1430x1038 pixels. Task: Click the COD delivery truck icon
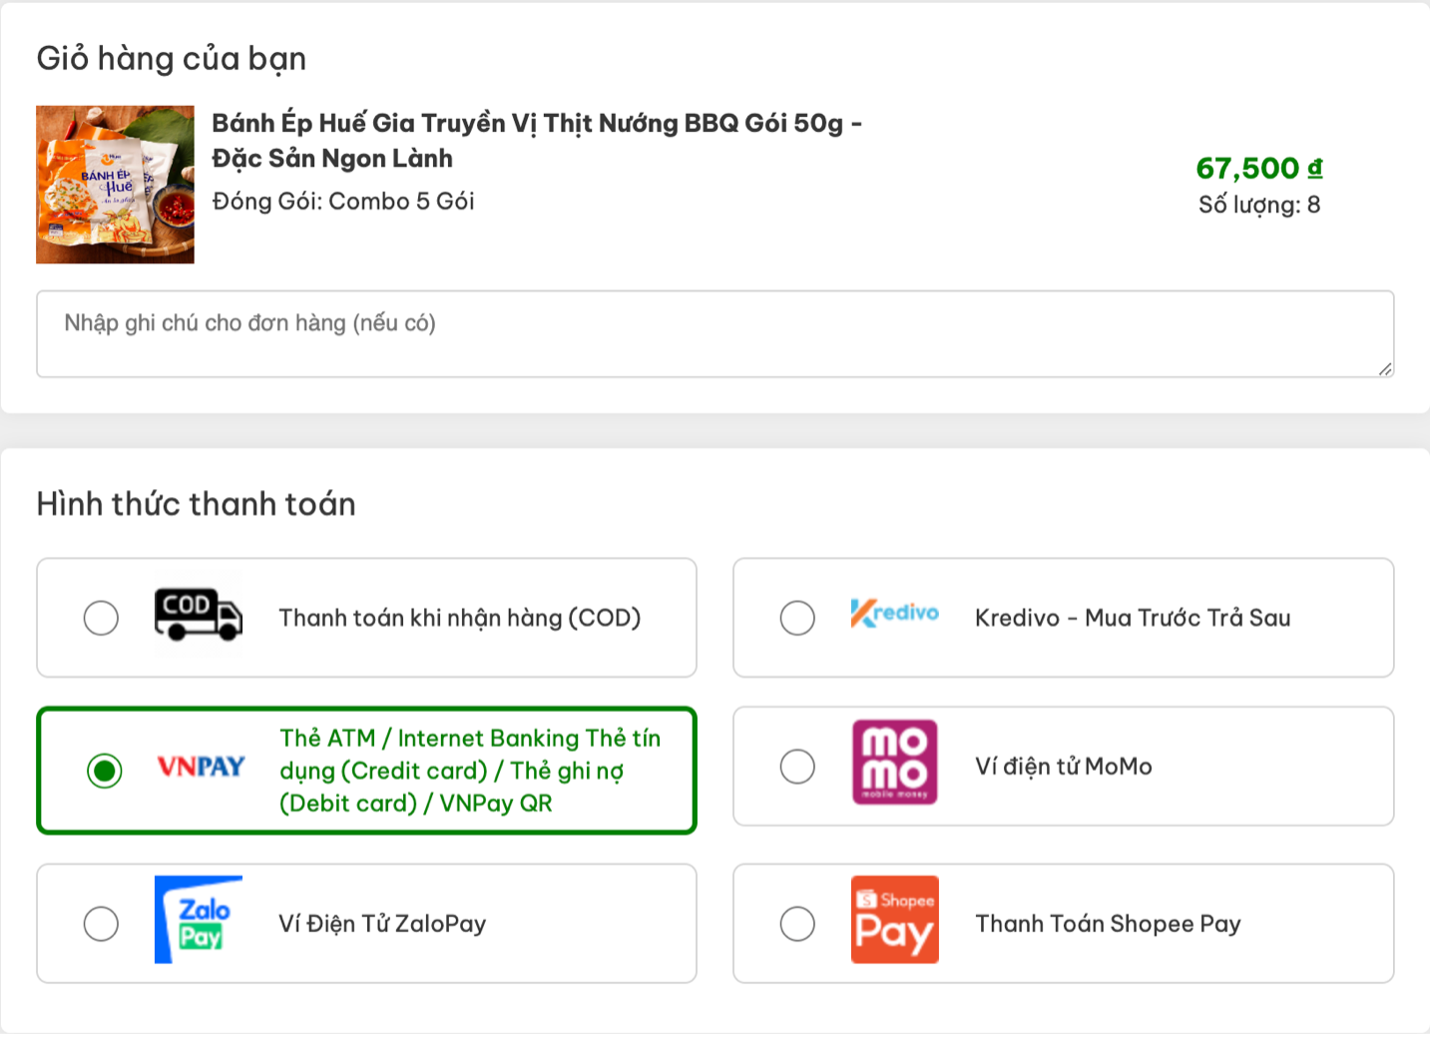tap(198, 615)
